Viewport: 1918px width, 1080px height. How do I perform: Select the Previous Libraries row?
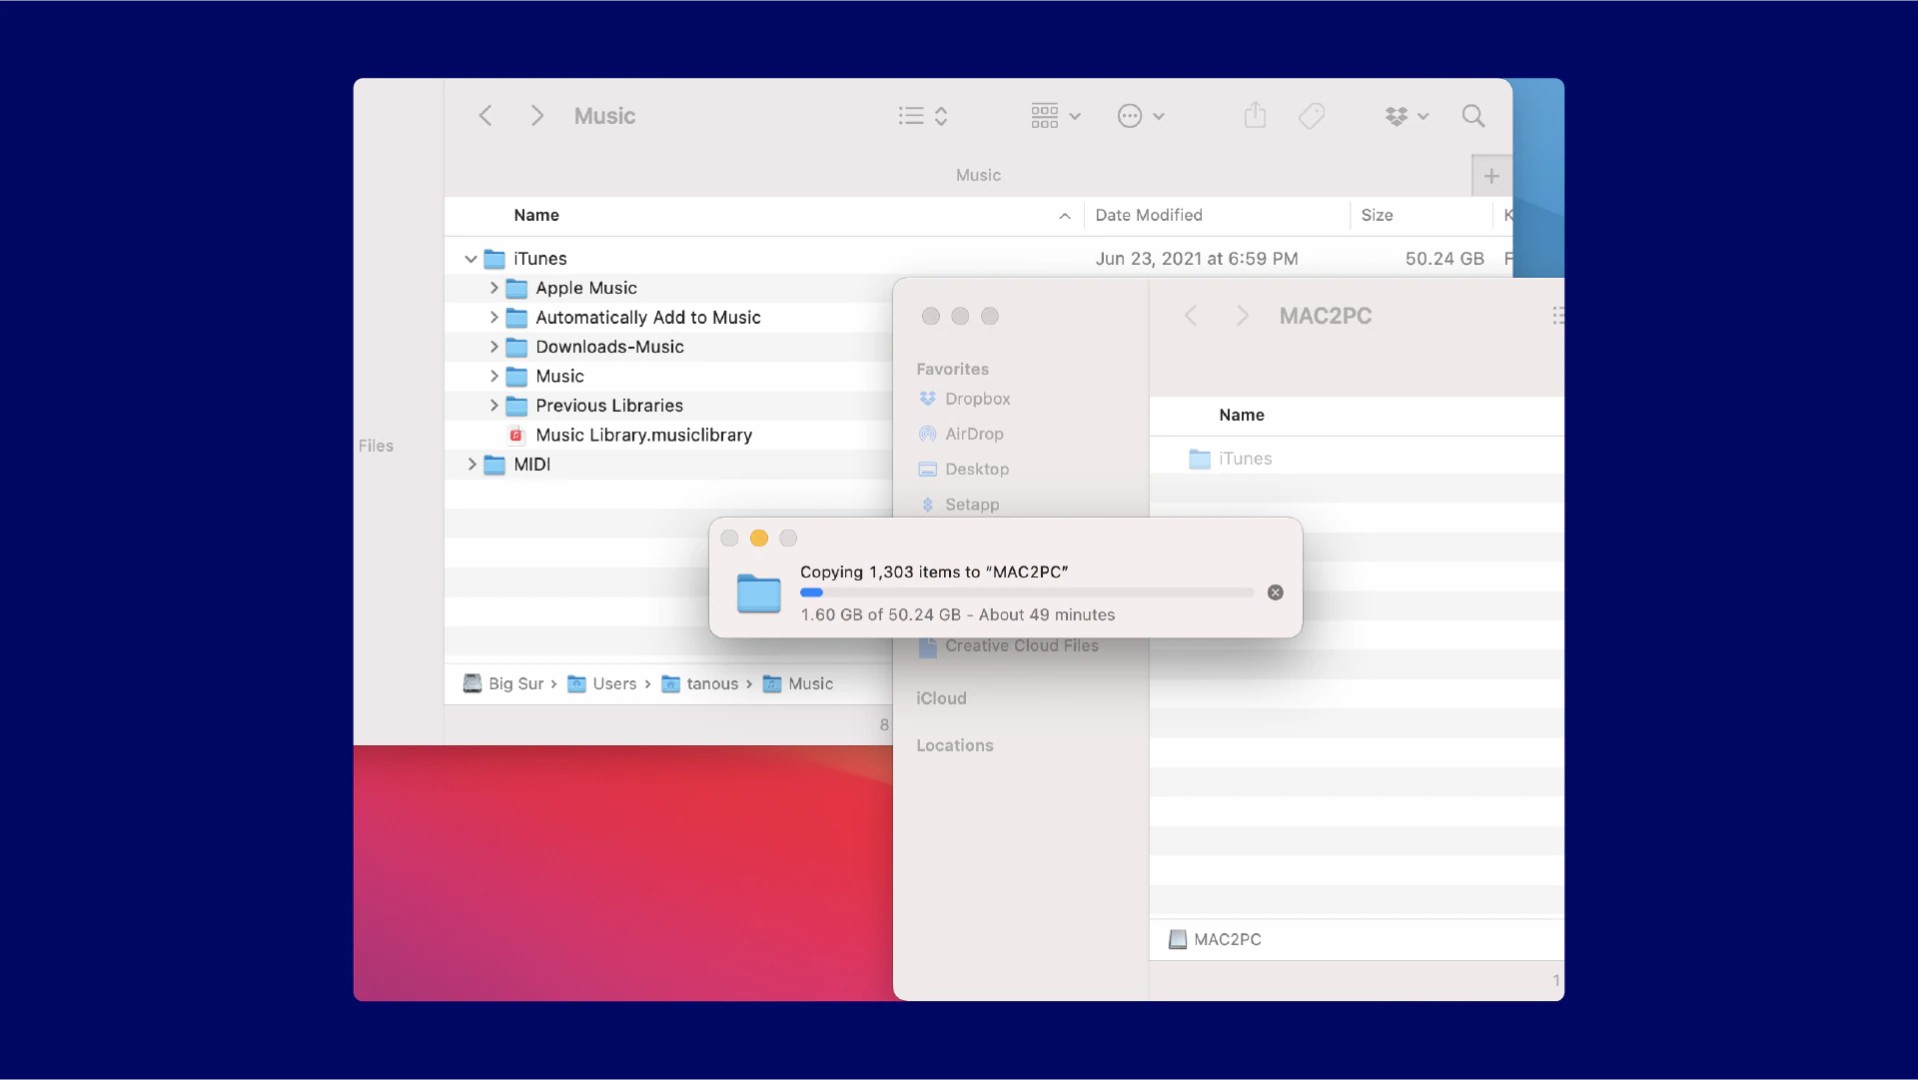click(668, 405)
